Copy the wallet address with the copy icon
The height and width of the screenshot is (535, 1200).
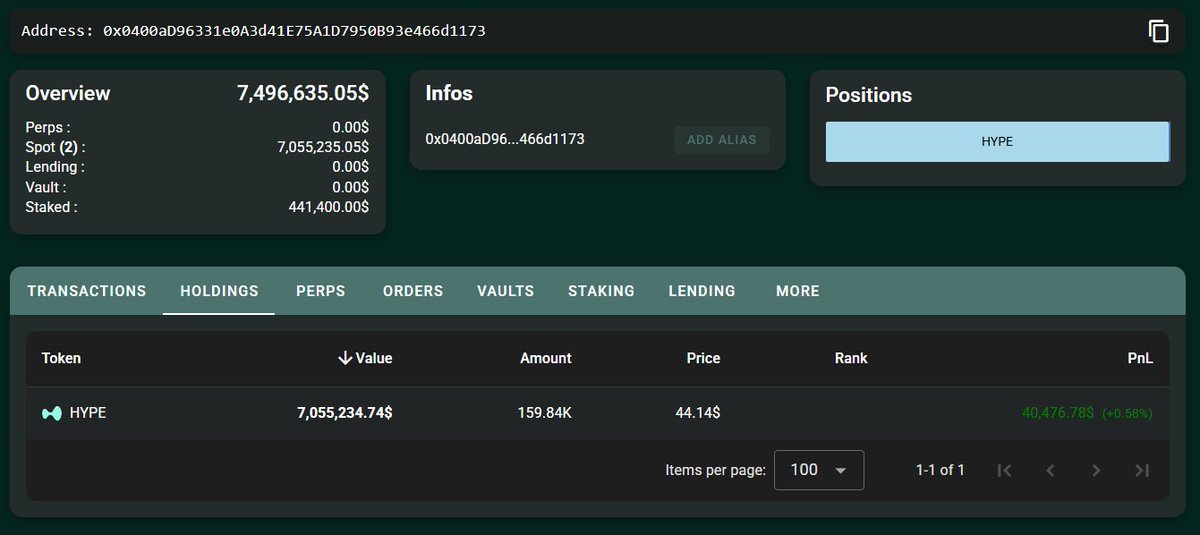click(1158, 31)
